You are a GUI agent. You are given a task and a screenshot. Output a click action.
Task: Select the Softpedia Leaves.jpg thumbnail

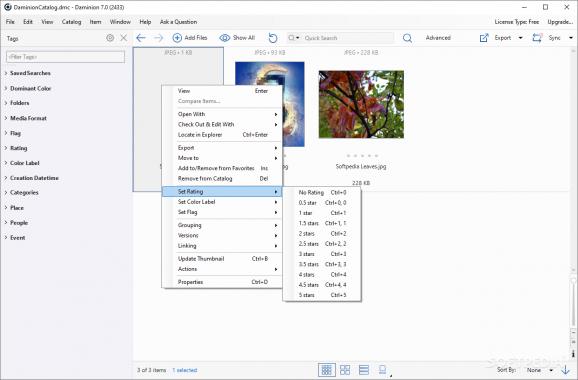pyautogui.click(x=361, y=104)
